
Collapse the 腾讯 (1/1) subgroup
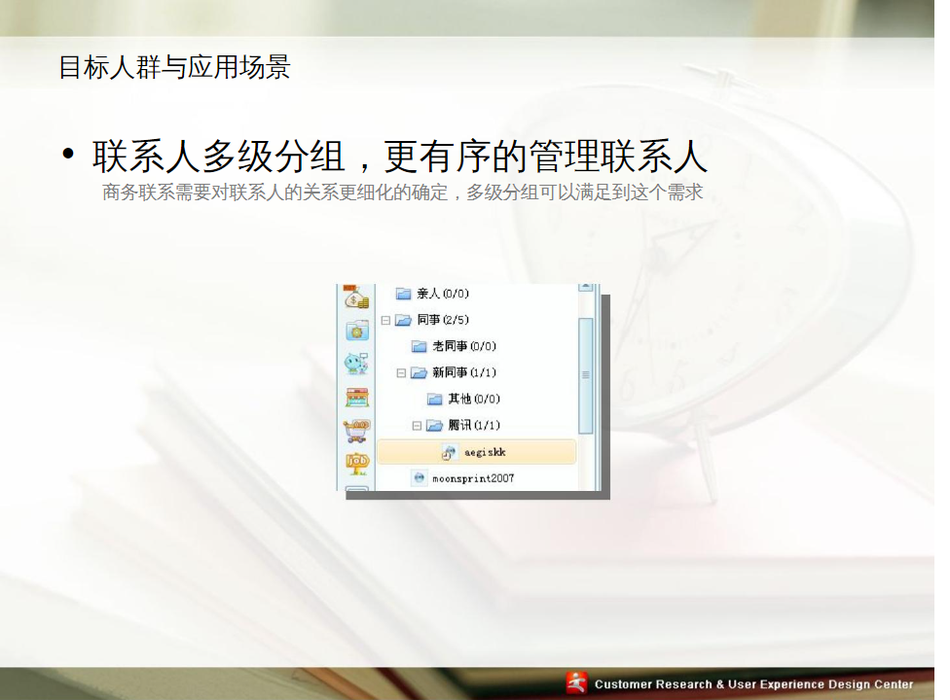click(418, 426)
